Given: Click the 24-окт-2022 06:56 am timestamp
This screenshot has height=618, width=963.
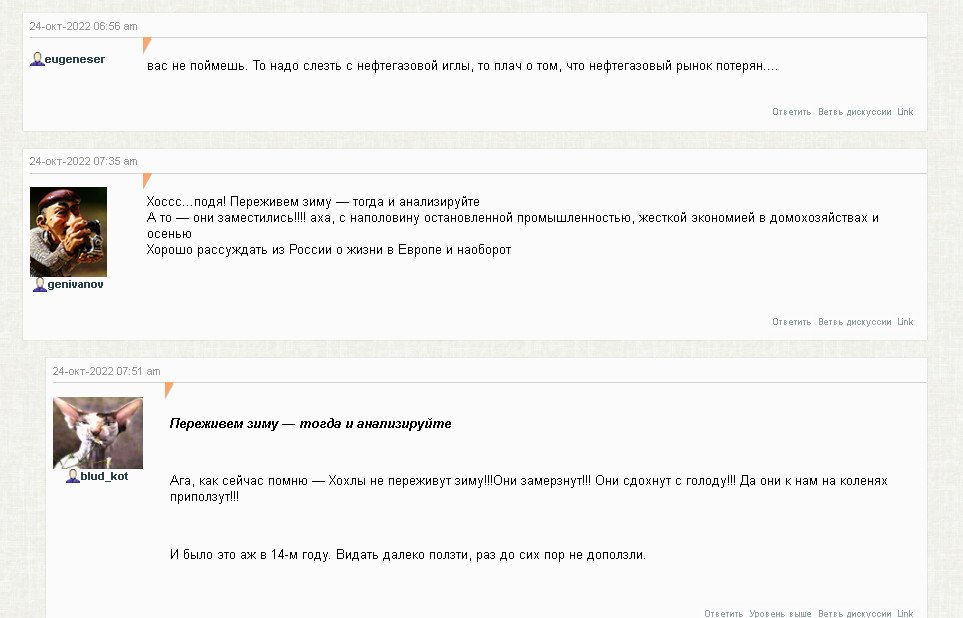Looking at the screenshot, I should [83, 26].
